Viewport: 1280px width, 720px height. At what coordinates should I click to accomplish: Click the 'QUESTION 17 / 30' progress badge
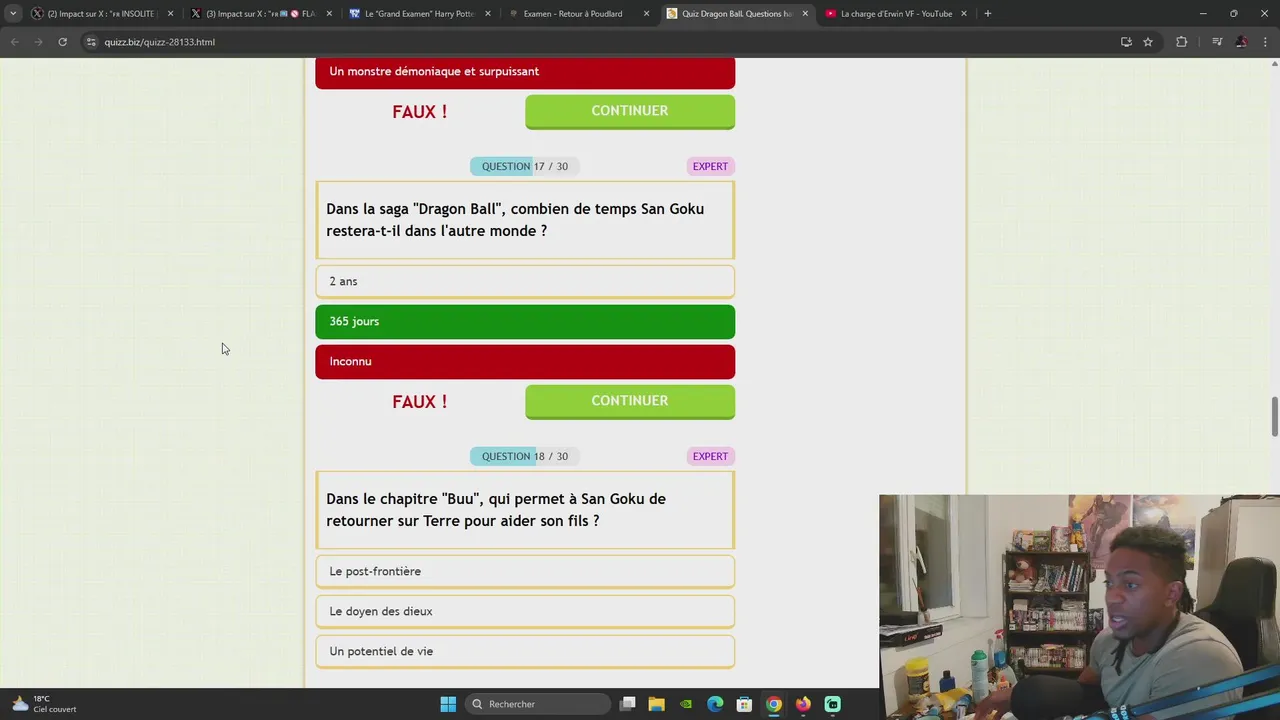pos(524,166)
